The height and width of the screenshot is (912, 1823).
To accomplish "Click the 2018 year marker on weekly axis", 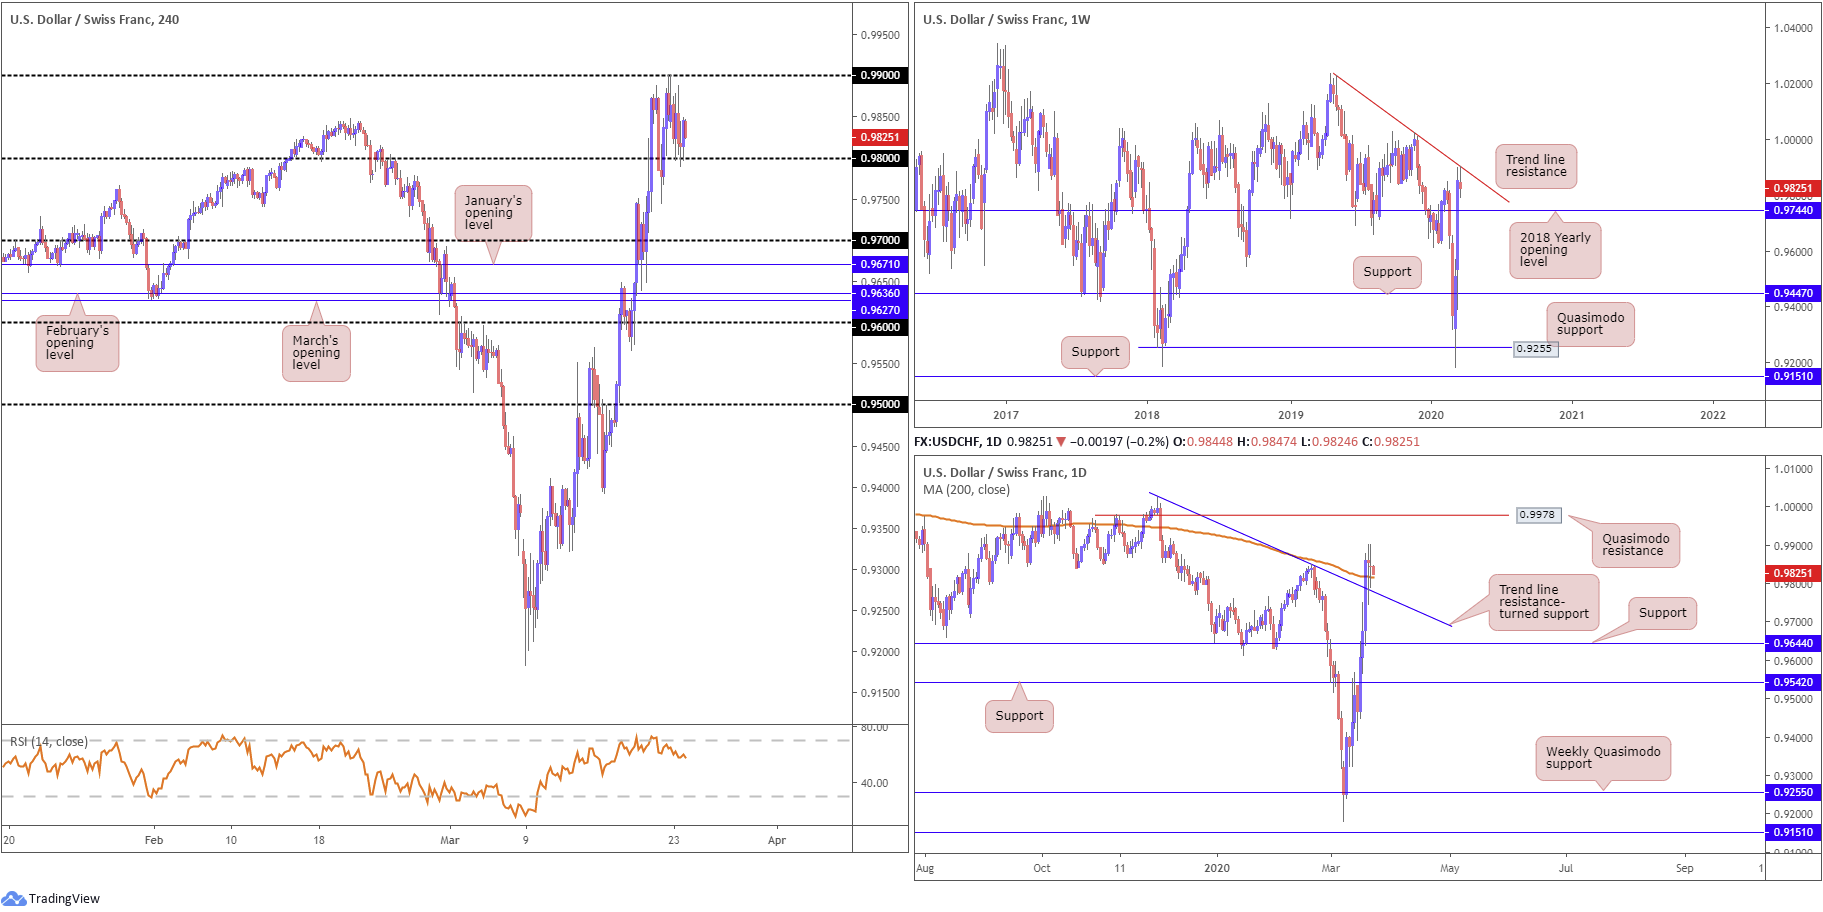I will [1147, 415].
